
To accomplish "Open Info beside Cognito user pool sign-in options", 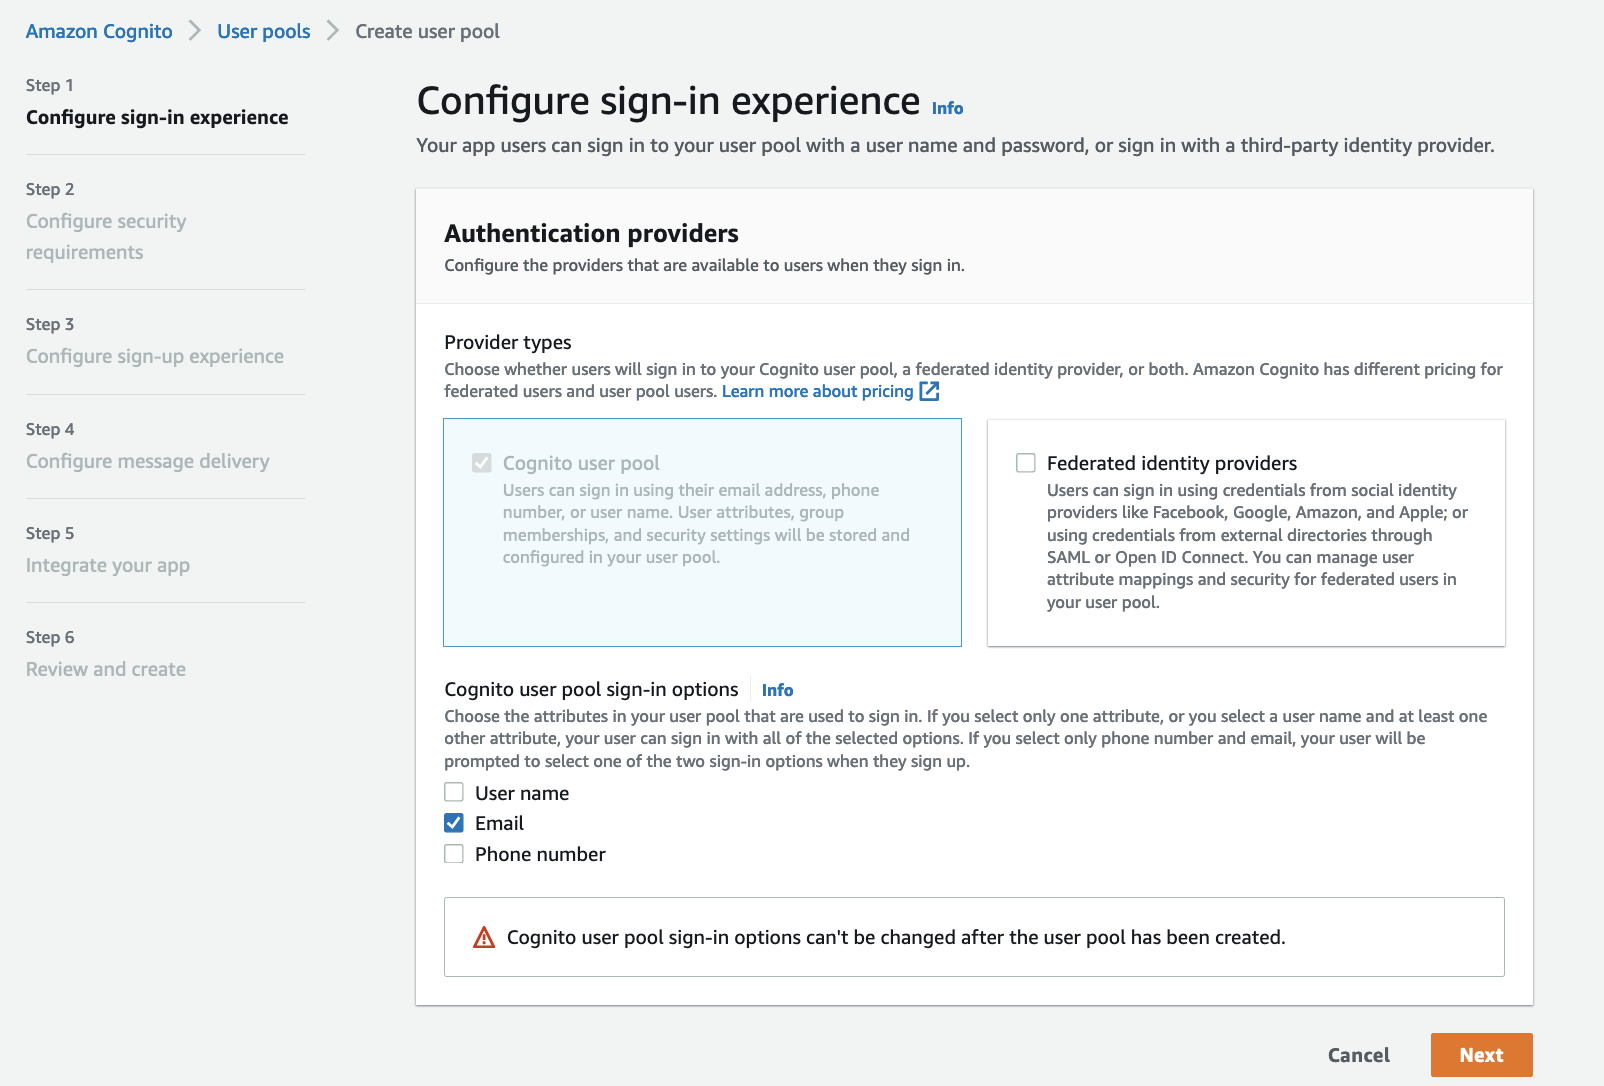I will (x=777, y=690).
